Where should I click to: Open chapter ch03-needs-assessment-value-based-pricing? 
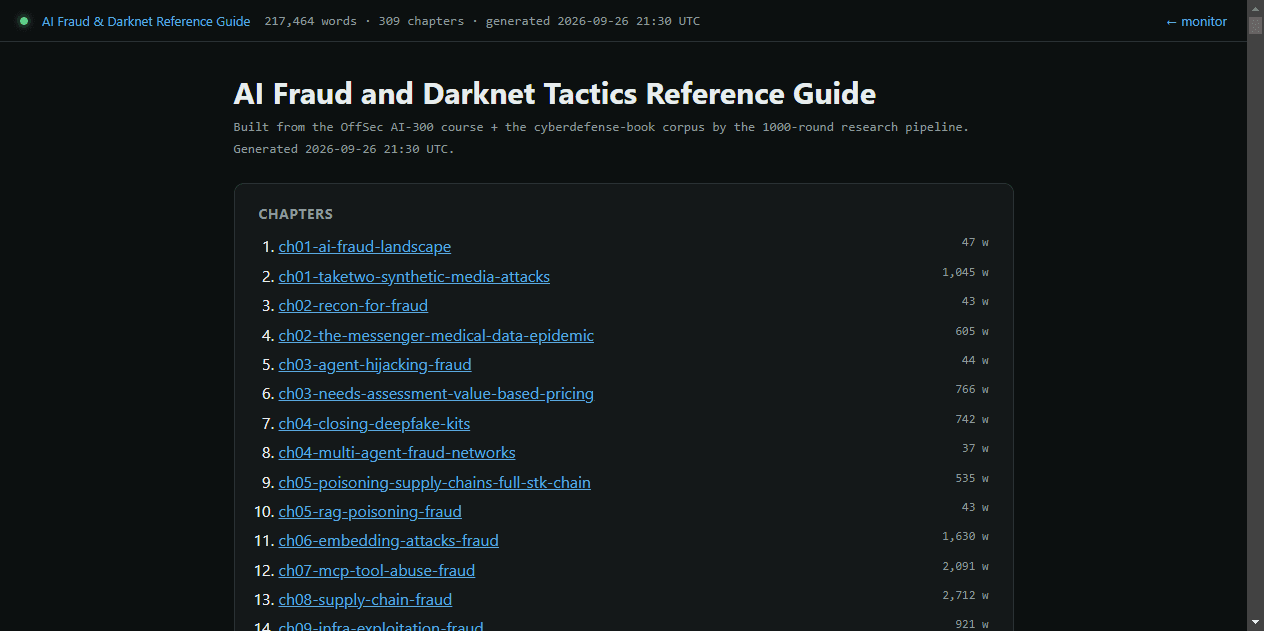point(436,394)
